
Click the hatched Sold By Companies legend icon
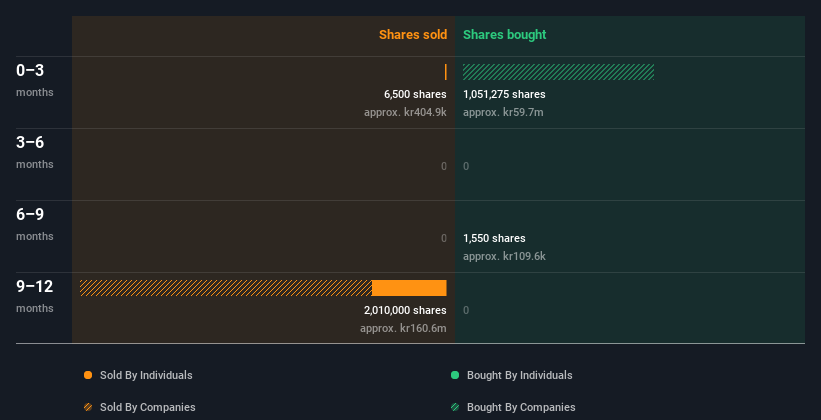click(88, 407)
